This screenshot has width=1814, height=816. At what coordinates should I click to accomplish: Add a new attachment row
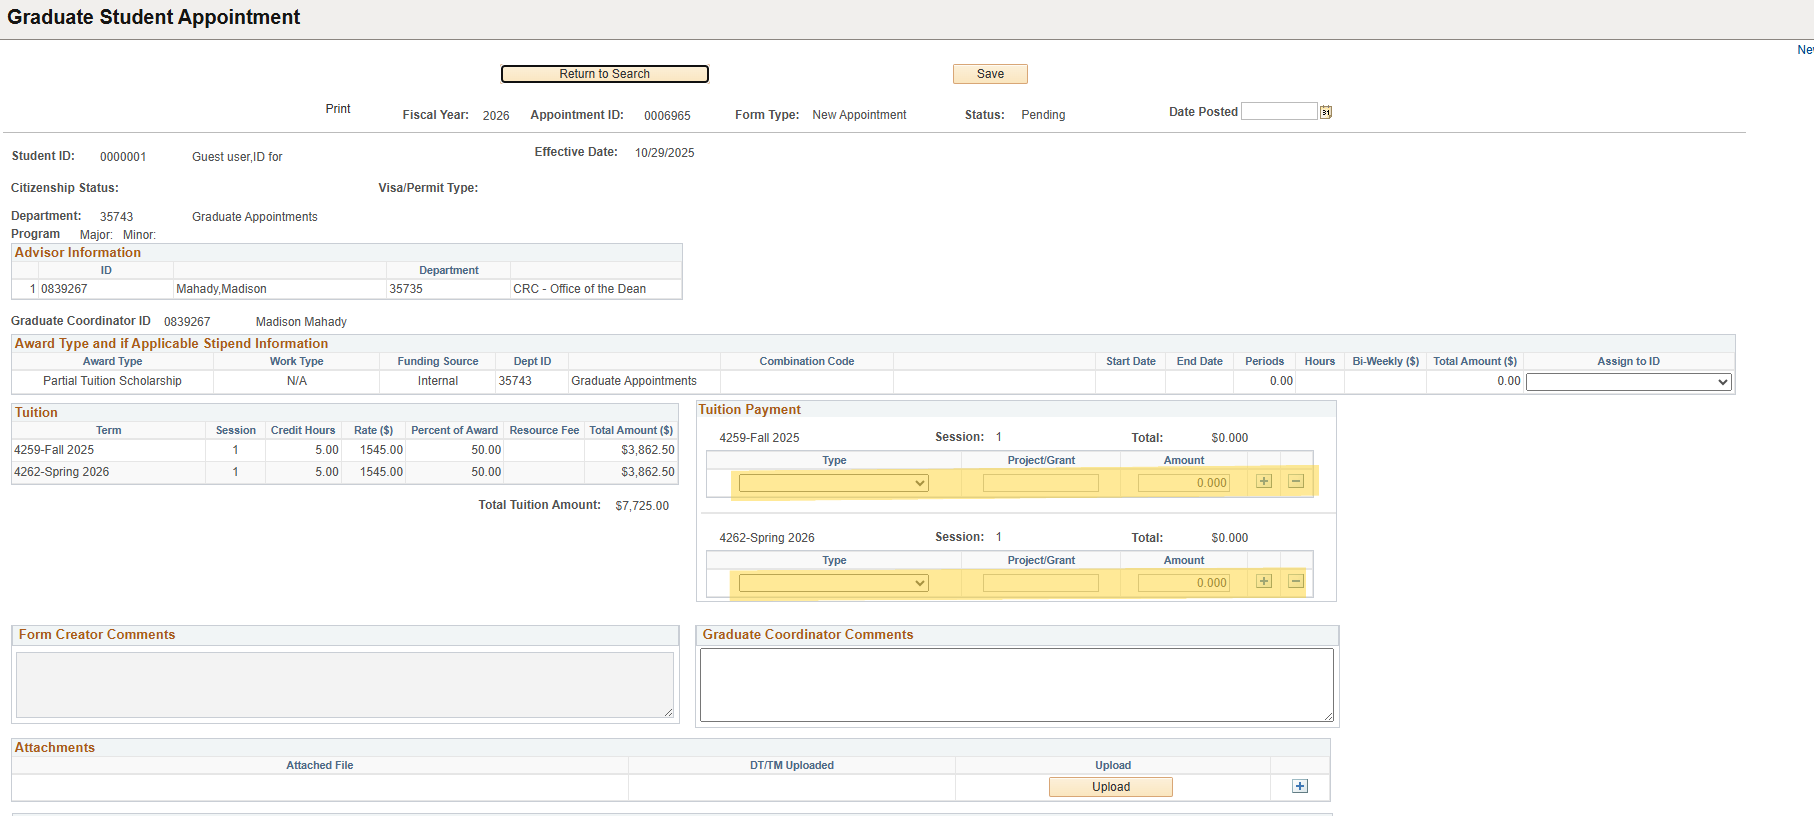tap(1299, 786)
